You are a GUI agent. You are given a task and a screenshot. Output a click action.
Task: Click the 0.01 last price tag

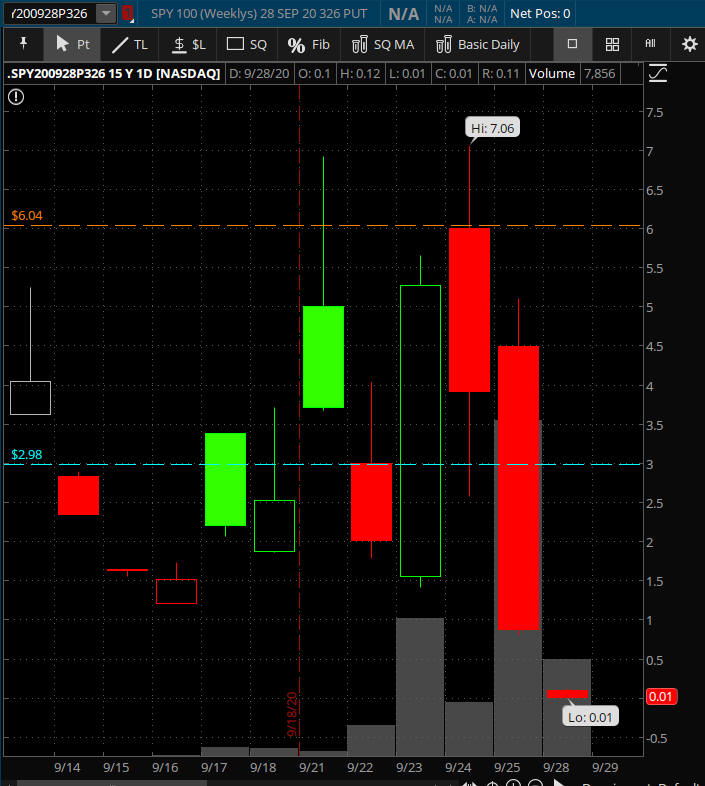[x=661, y=696]
